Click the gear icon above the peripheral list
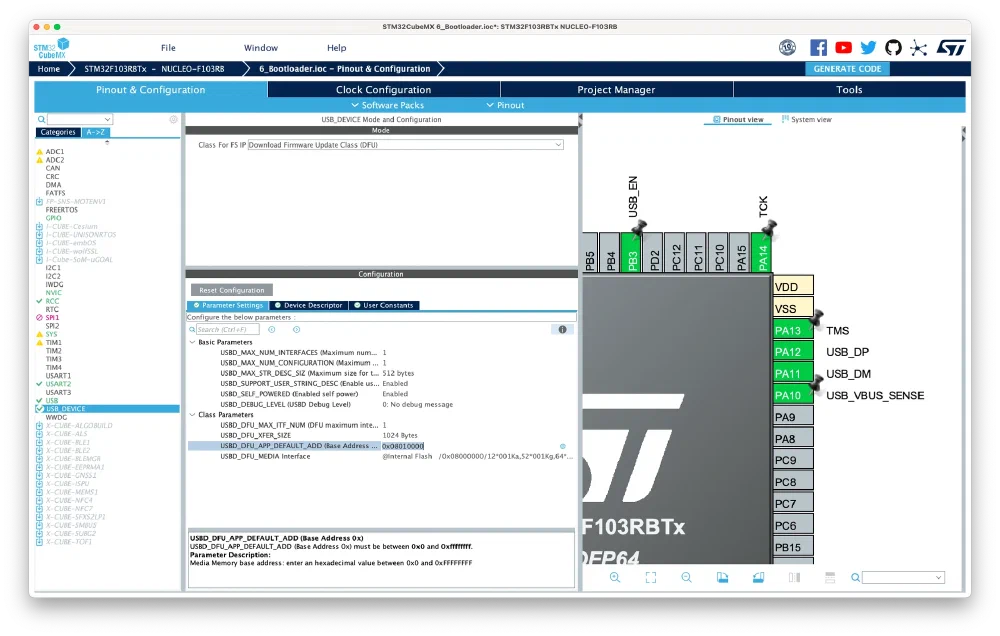Screen dimensions: 1000x636 [173, 119]
